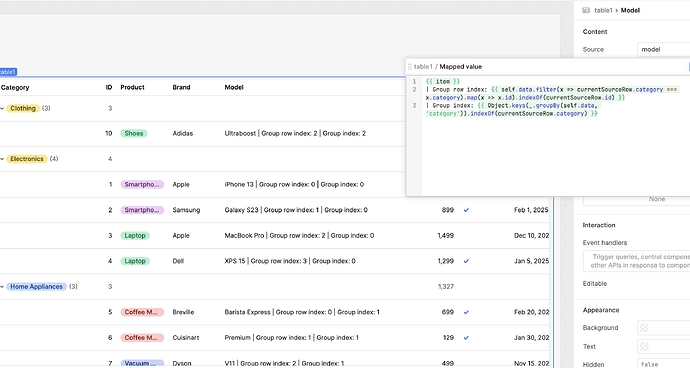Click the Clothing category tag
Screen dimensions: 690x368
[x=23, y=108]
